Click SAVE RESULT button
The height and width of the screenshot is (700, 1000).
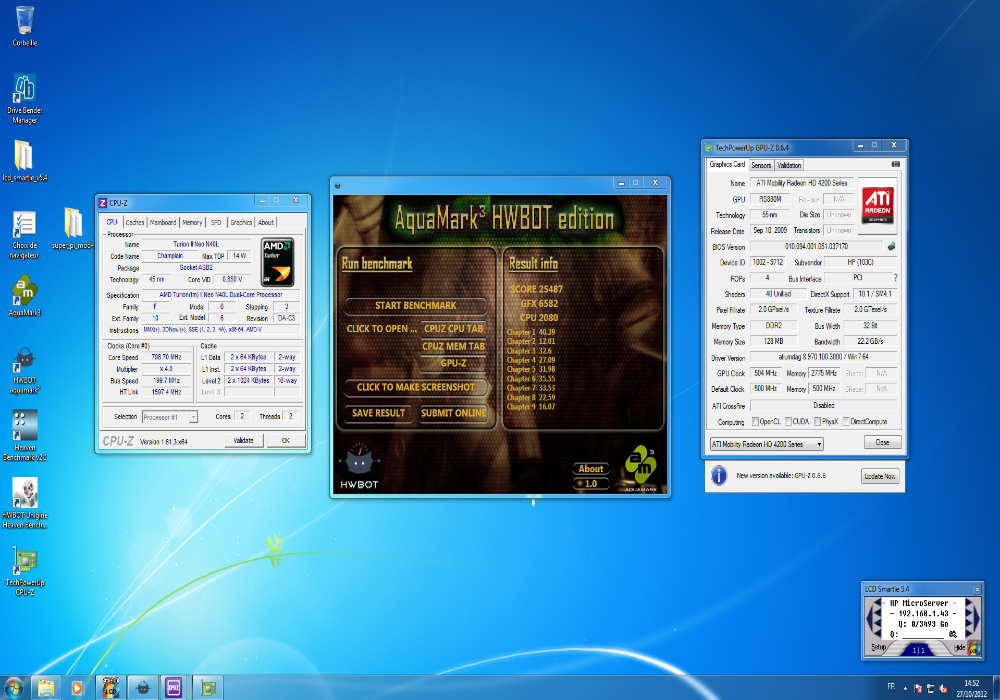pyautogui.click(x=378, y=413)
